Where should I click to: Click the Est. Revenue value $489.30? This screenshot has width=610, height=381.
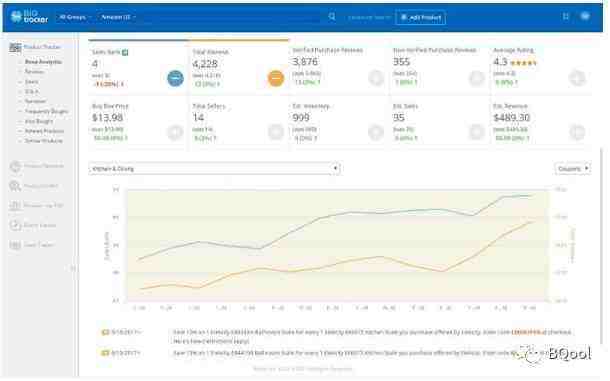point(511,118)
